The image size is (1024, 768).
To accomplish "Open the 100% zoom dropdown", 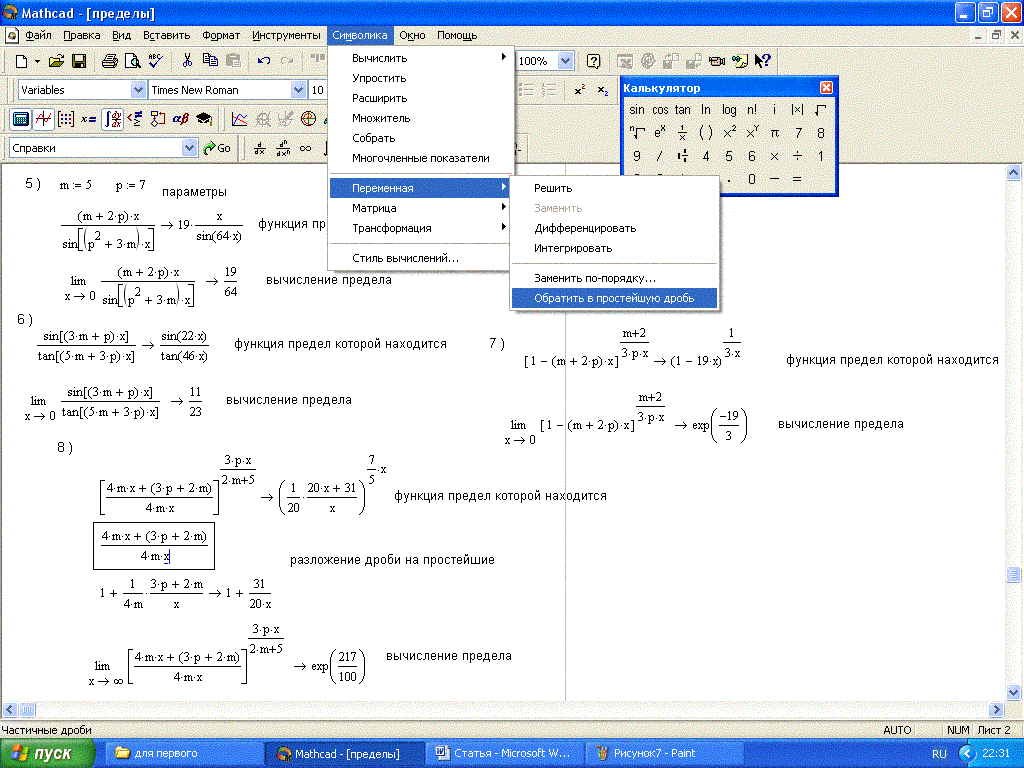I will (x=565, y=61).
